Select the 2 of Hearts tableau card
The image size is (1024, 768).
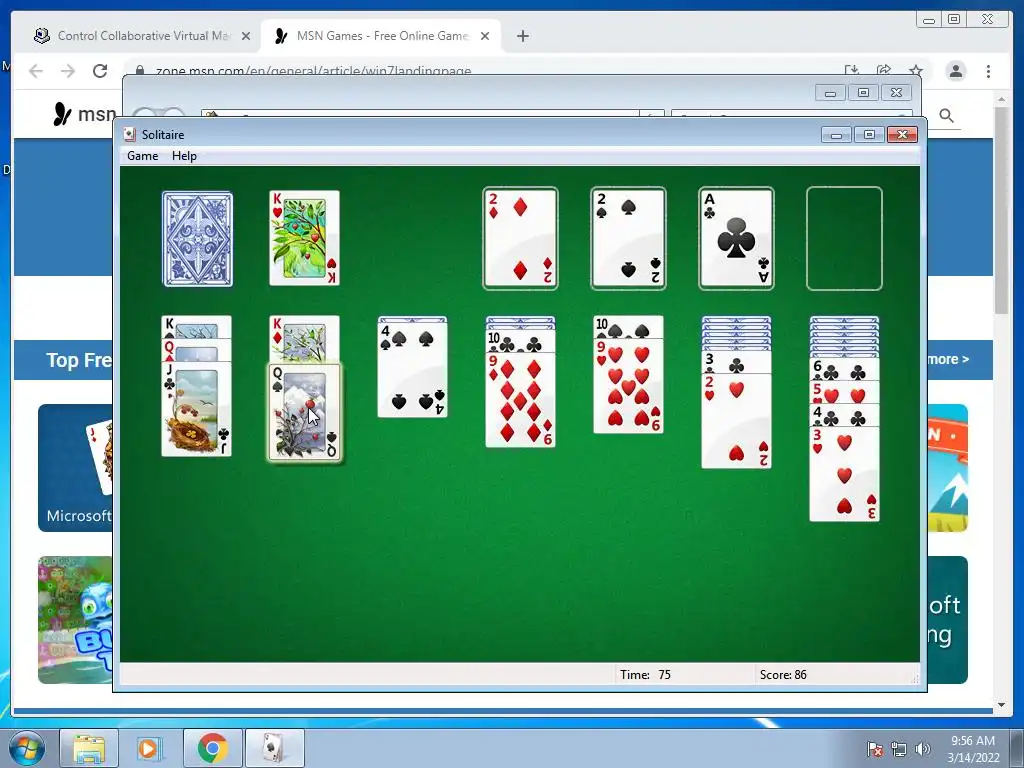tap(736, 421)
